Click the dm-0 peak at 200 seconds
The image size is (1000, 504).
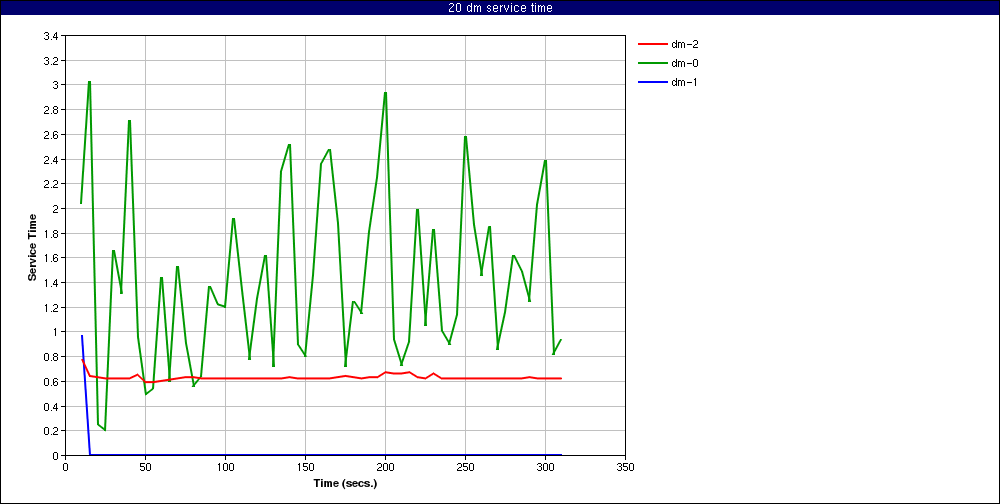coord(385,93)
